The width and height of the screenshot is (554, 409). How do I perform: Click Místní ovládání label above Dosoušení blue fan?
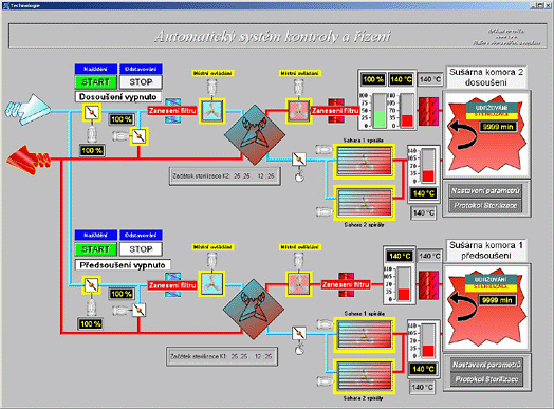212,73
